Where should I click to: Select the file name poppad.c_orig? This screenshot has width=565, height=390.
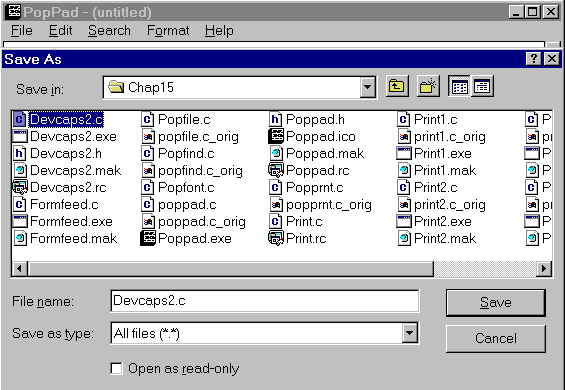(x=202, y=221)
